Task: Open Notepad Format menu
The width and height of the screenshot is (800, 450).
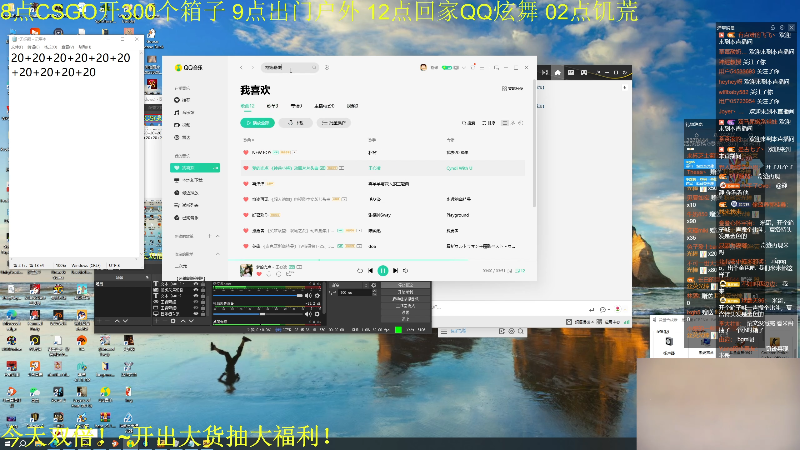Action: coord(50,46)
